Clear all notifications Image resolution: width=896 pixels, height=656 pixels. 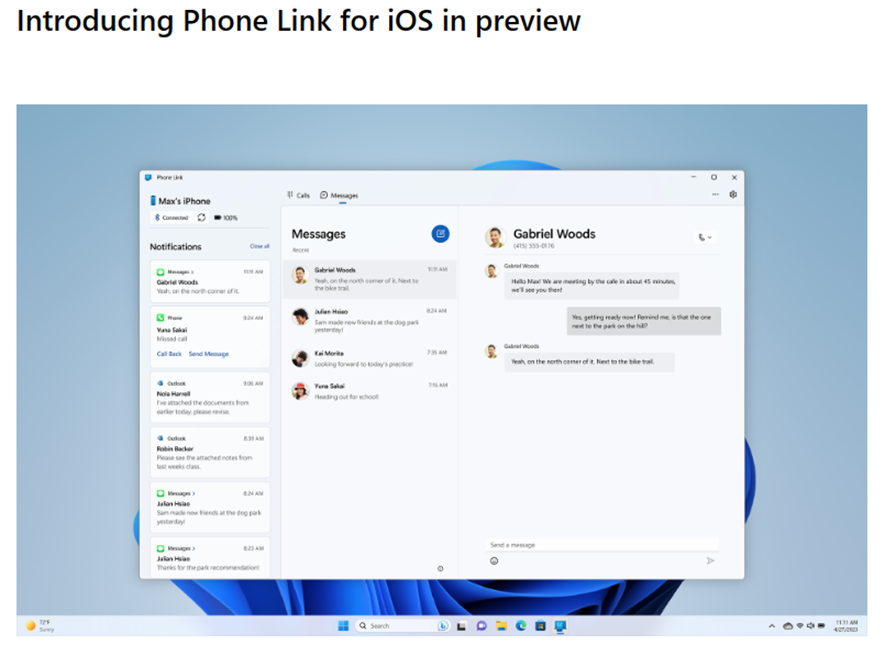(x=259, y=246)
